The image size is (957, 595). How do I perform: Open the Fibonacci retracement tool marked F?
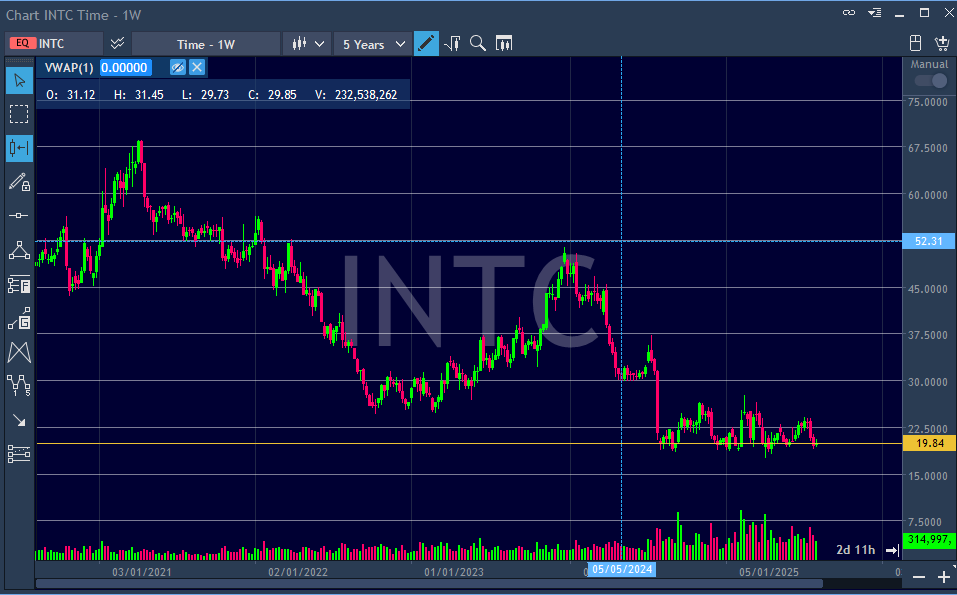(x=20, y=284)
